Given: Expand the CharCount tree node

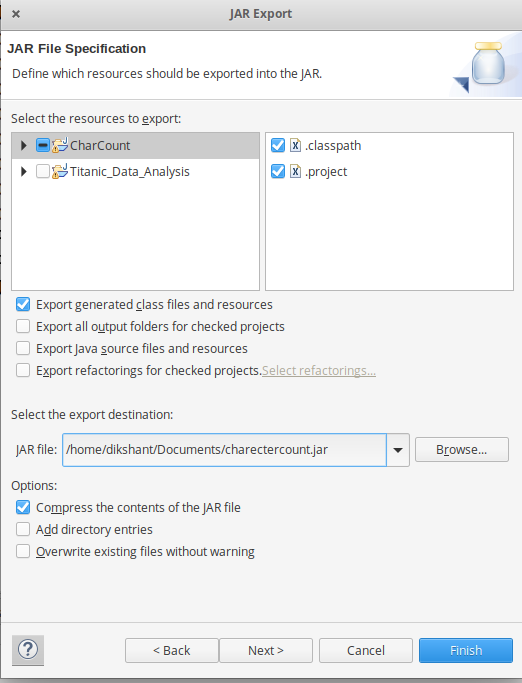Looking at the screenshot, I should click(24, 145).
